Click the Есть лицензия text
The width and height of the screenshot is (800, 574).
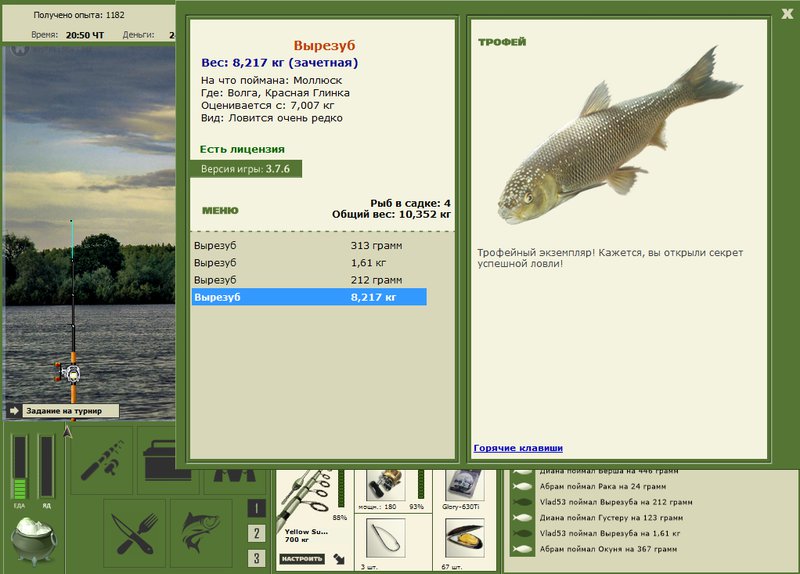pos(242,149)
